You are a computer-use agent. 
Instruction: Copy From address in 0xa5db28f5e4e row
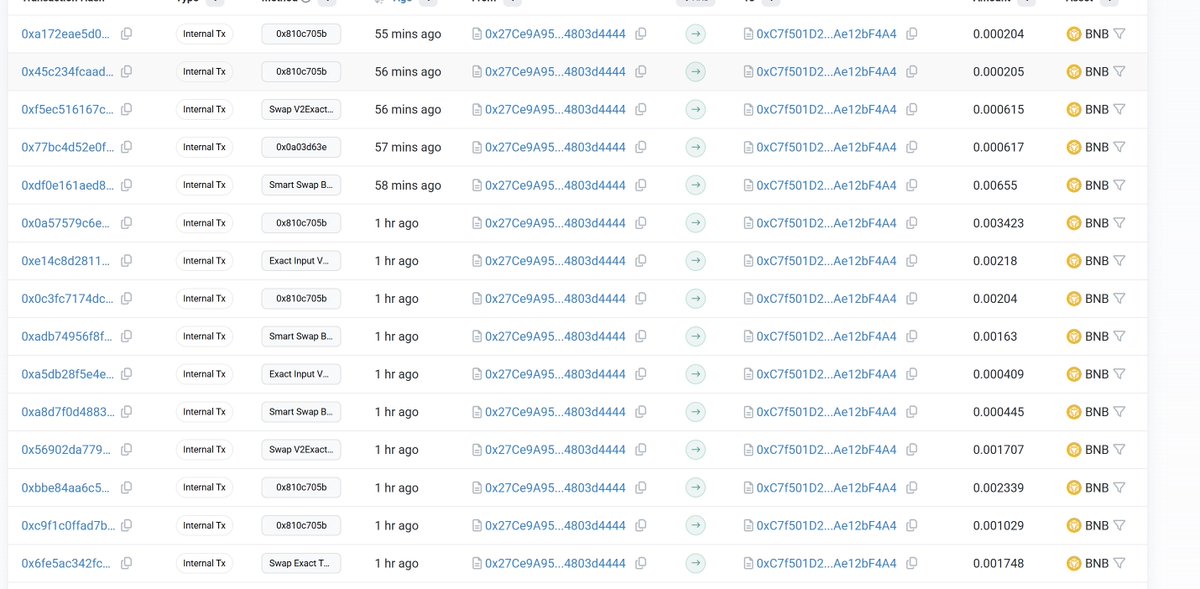click(640, 374)
